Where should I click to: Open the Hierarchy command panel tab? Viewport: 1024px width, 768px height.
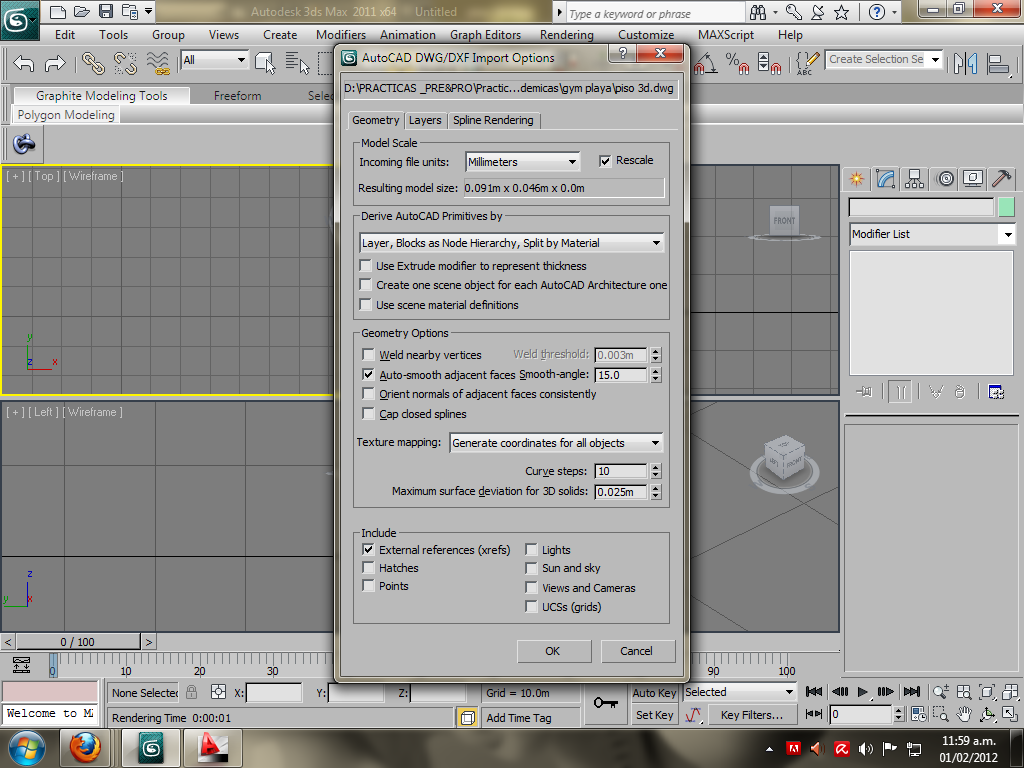(914, 178)
